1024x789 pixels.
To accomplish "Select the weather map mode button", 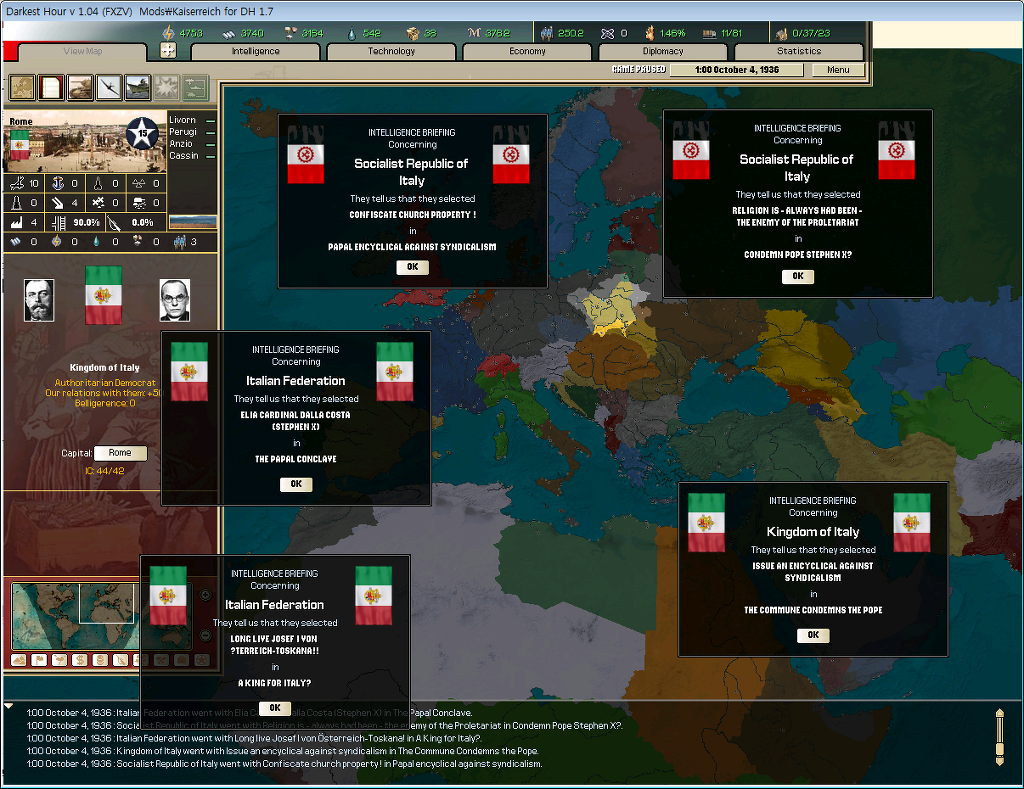I will point(59,660).
